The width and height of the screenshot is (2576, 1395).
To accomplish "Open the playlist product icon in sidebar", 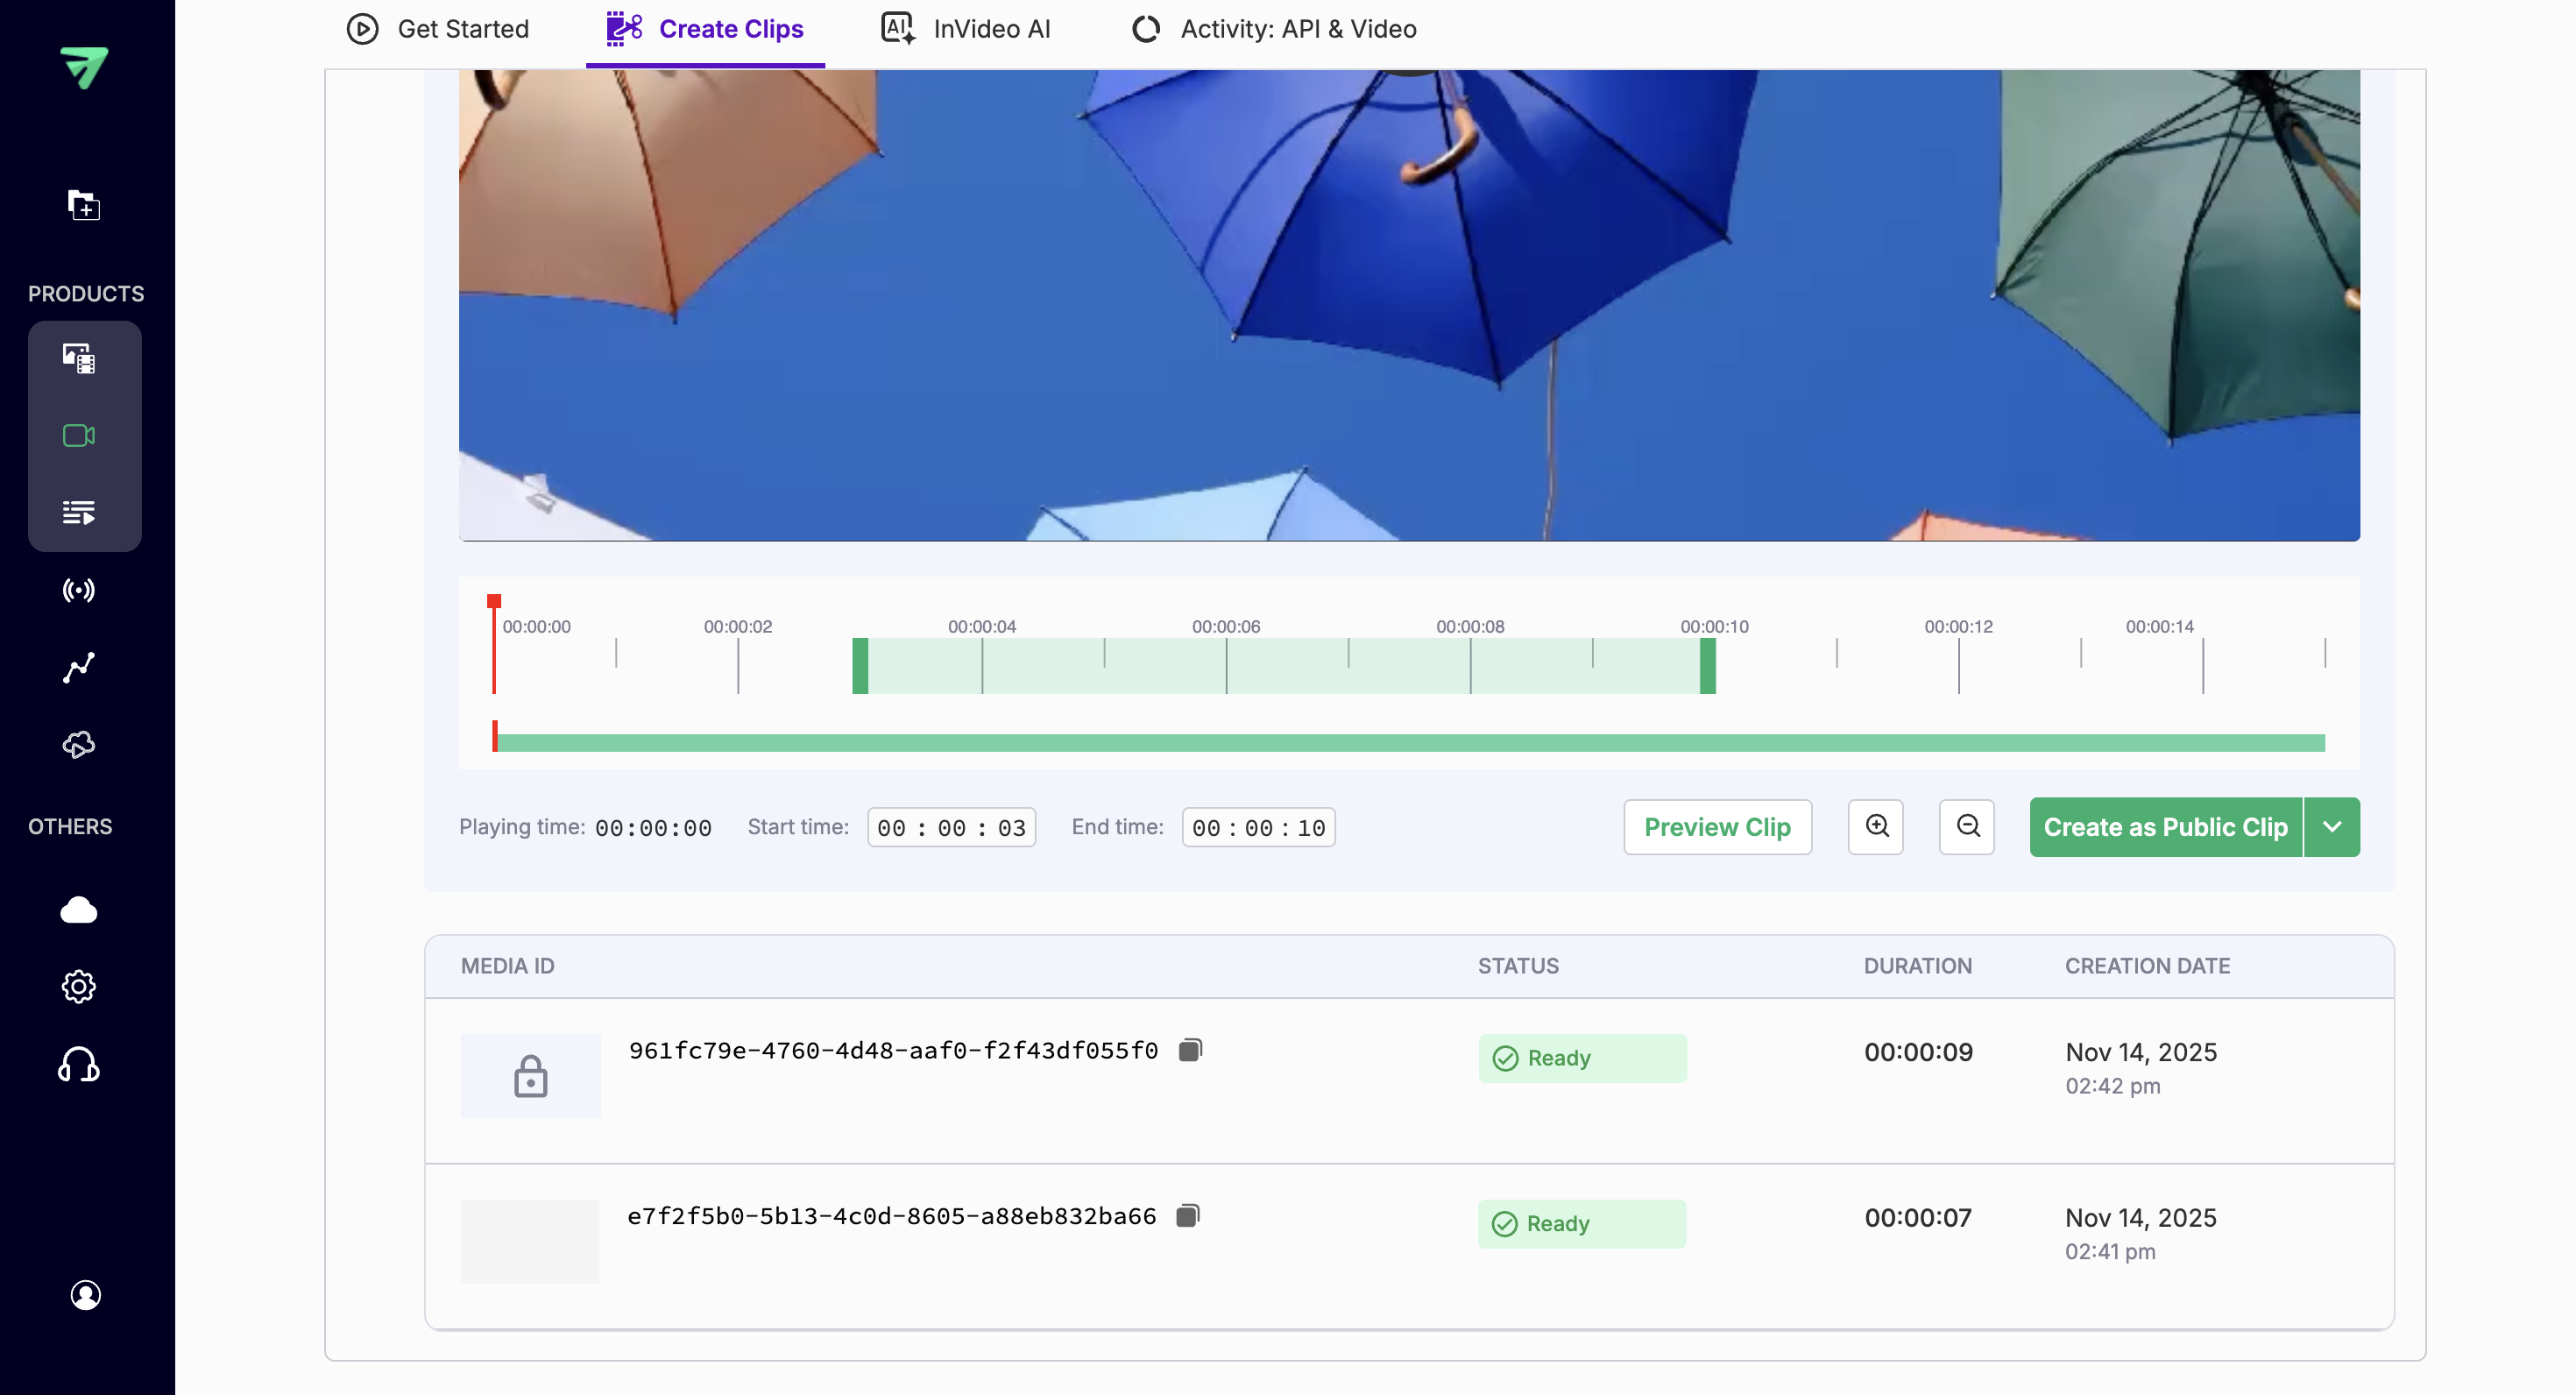I will click(x=78, y=512).
